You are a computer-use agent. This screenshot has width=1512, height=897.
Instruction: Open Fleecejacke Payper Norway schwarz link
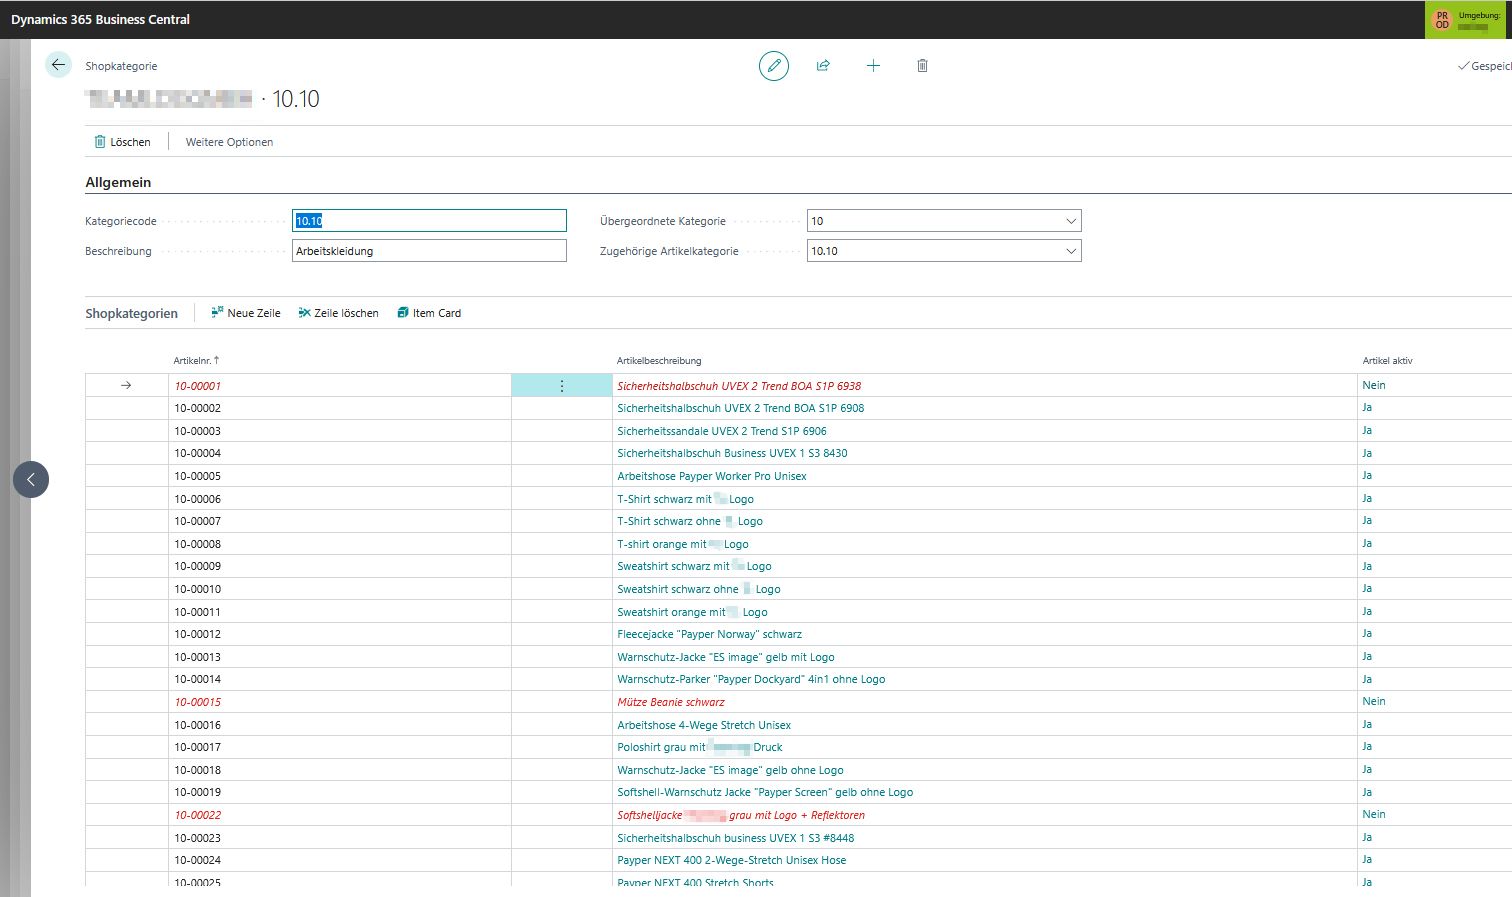709,634
